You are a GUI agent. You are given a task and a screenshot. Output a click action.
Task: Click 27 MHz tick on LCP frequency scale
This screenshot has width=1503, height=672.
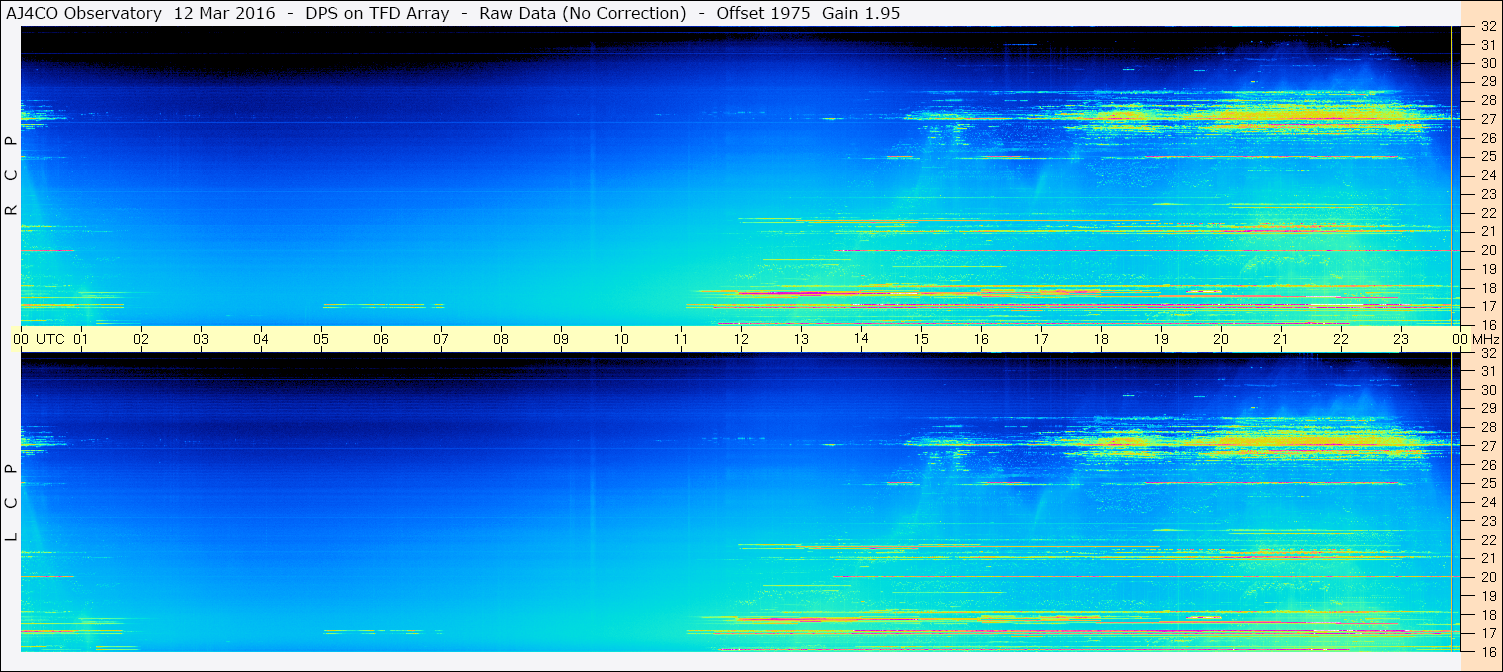1487,446
